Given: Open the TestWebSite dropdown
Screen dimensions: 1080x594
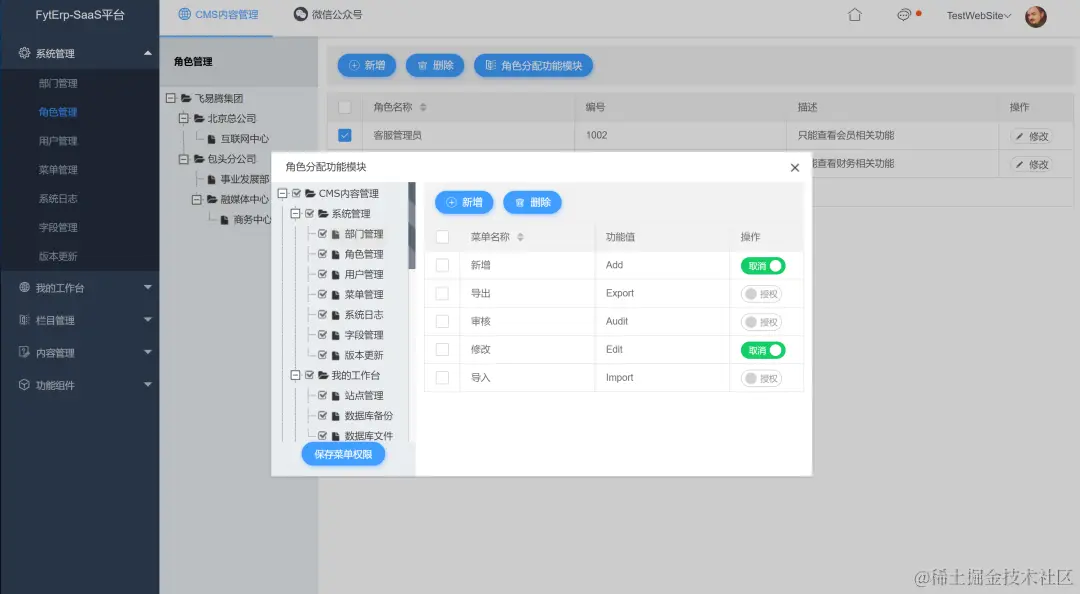Looking at the screenshot, I should pos(977,16).
